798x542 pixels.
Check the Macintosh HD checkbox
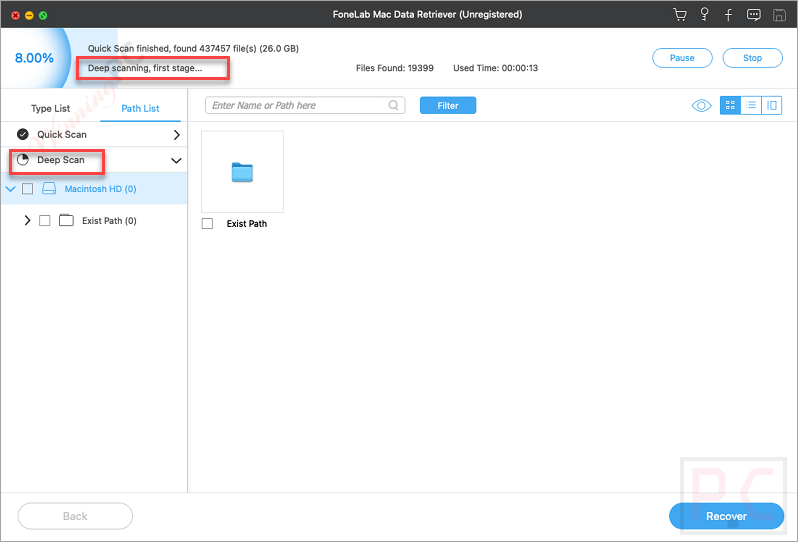click(x=27, y=189)
